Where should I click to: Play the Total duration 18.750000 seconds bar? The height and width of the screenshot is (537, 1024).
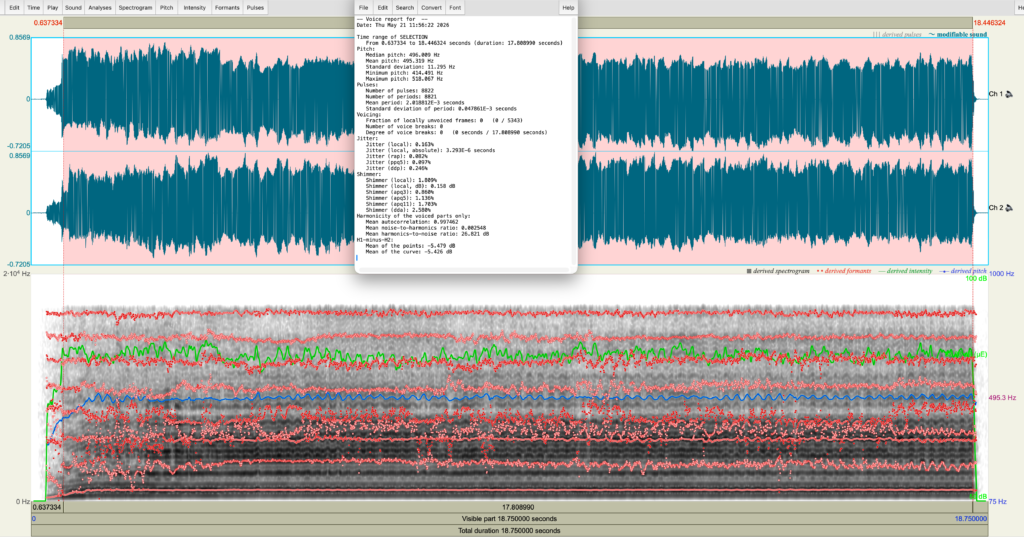tap(509, 530)
